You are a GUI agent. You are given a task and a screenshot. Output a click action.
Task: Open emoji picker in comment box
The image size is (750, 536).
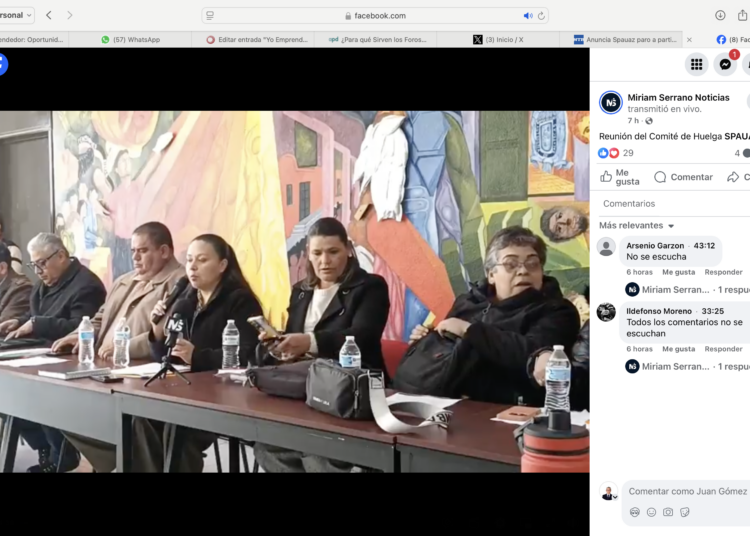coord(651,512)
